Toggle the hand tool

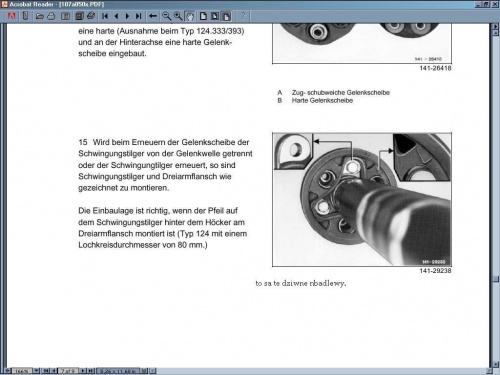pyautogui.click(x=190, y=16)
